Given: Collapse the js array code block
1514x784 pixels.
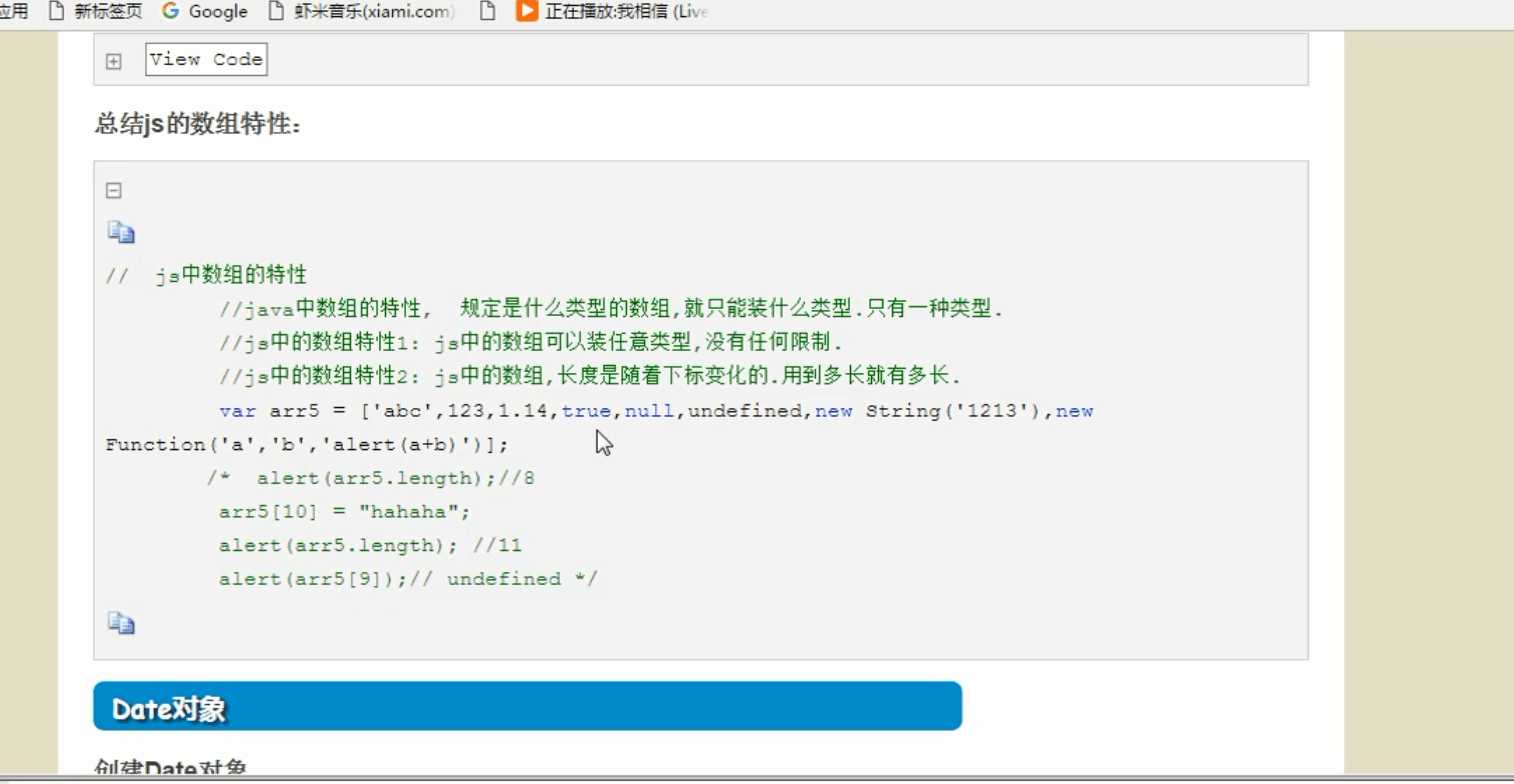Looking at the screenshot, I should pos(114,190).
